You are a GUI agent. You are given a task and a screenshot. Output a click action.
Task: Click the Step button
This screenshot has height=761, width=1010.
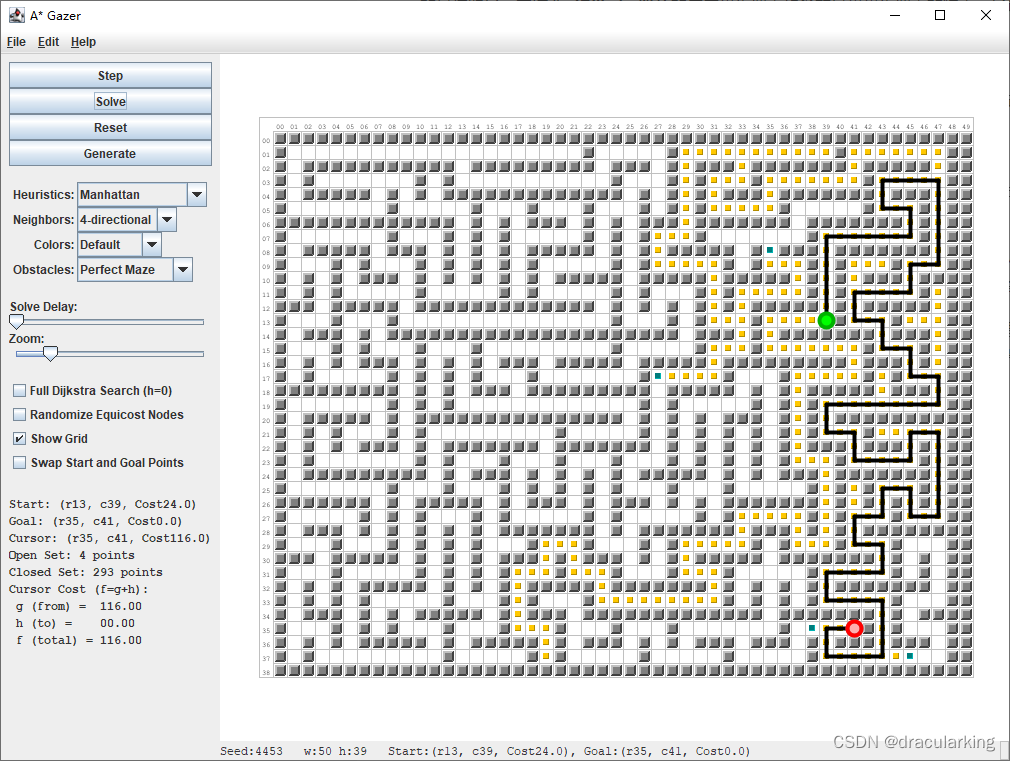point(110,75)
